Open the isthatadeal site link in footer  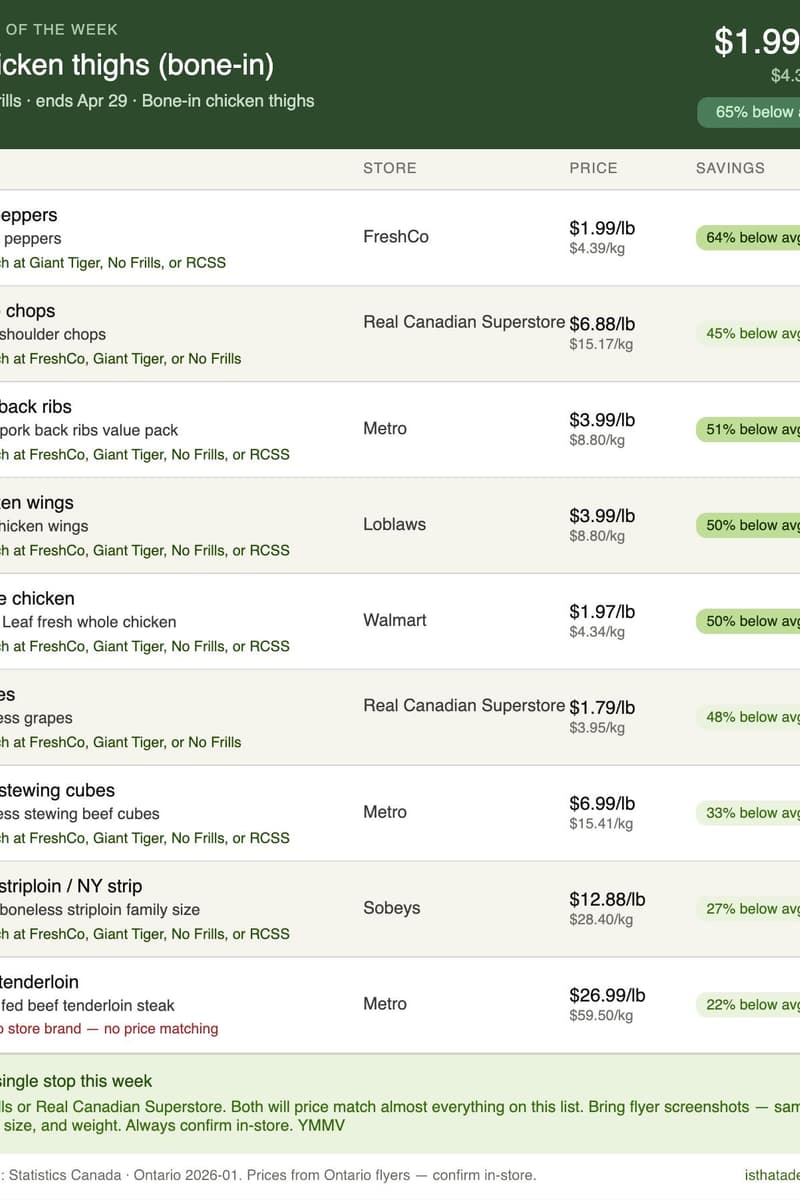point(772,1175)
